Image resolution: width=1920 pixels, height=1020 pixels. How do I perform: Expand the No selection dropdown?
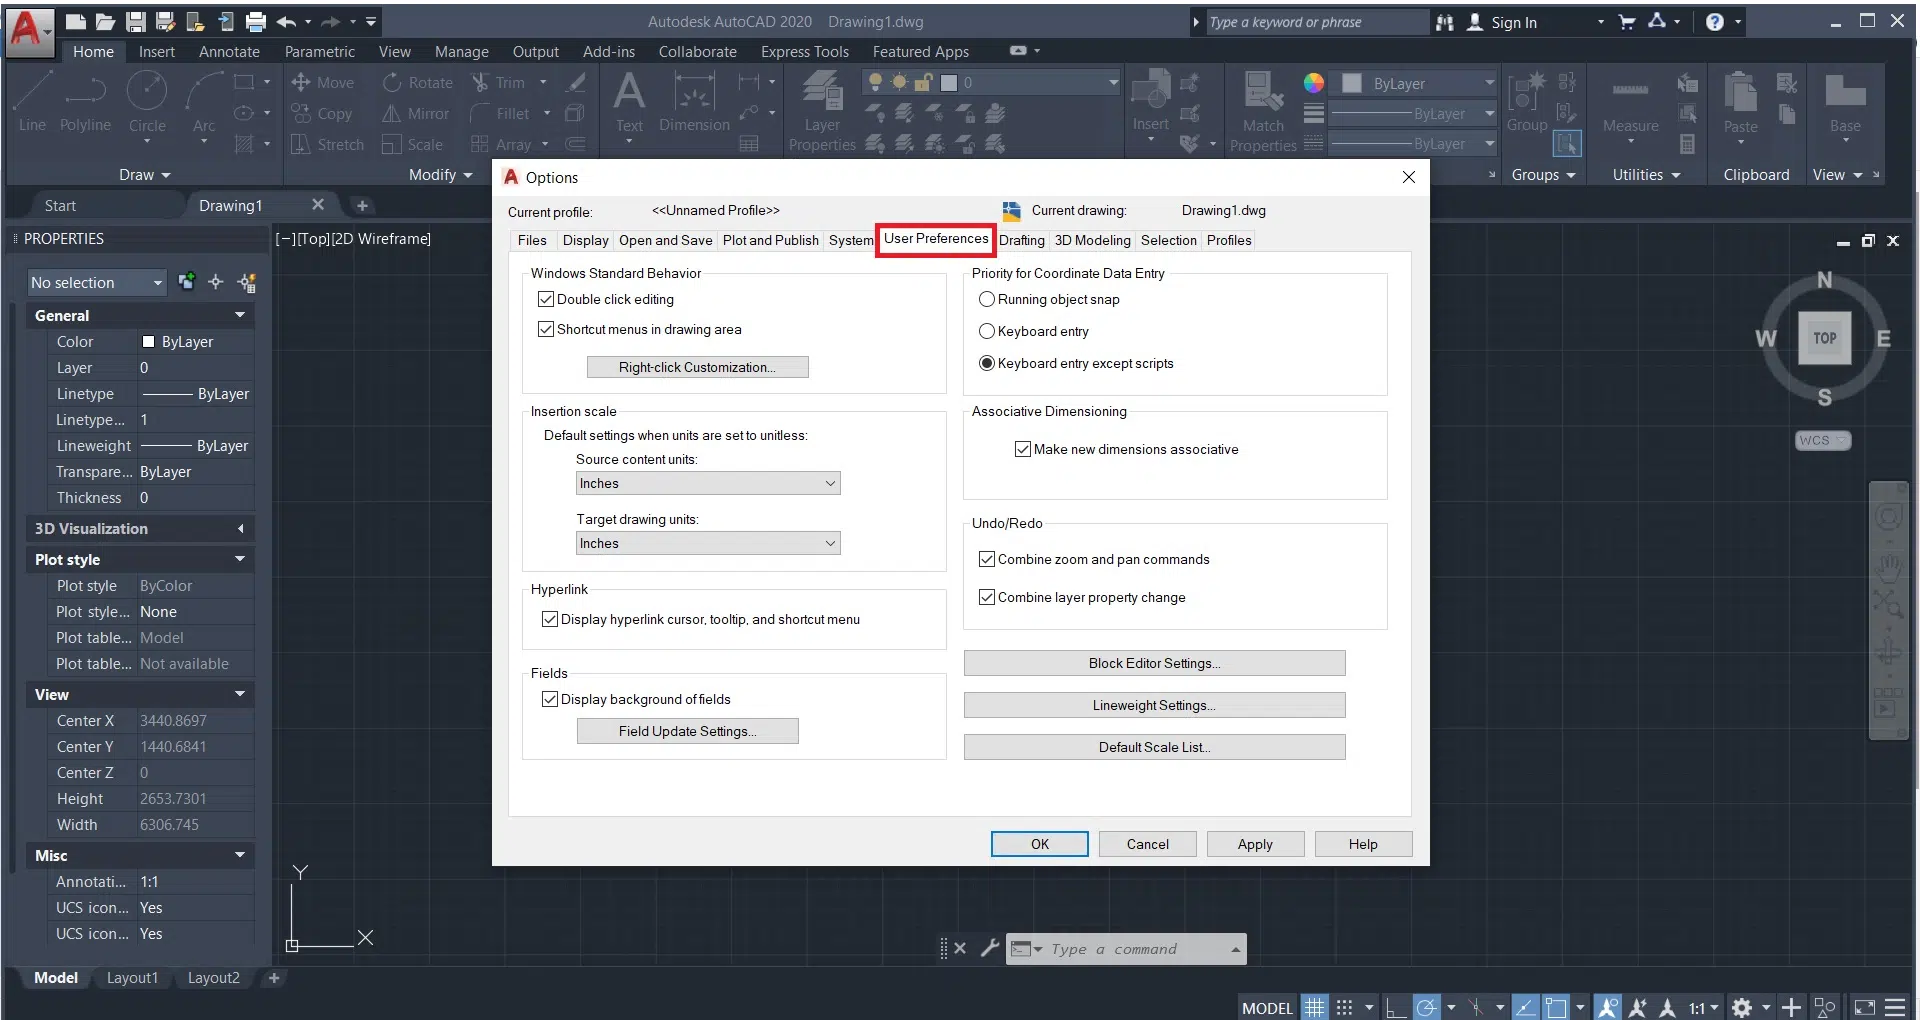[97, 283]
